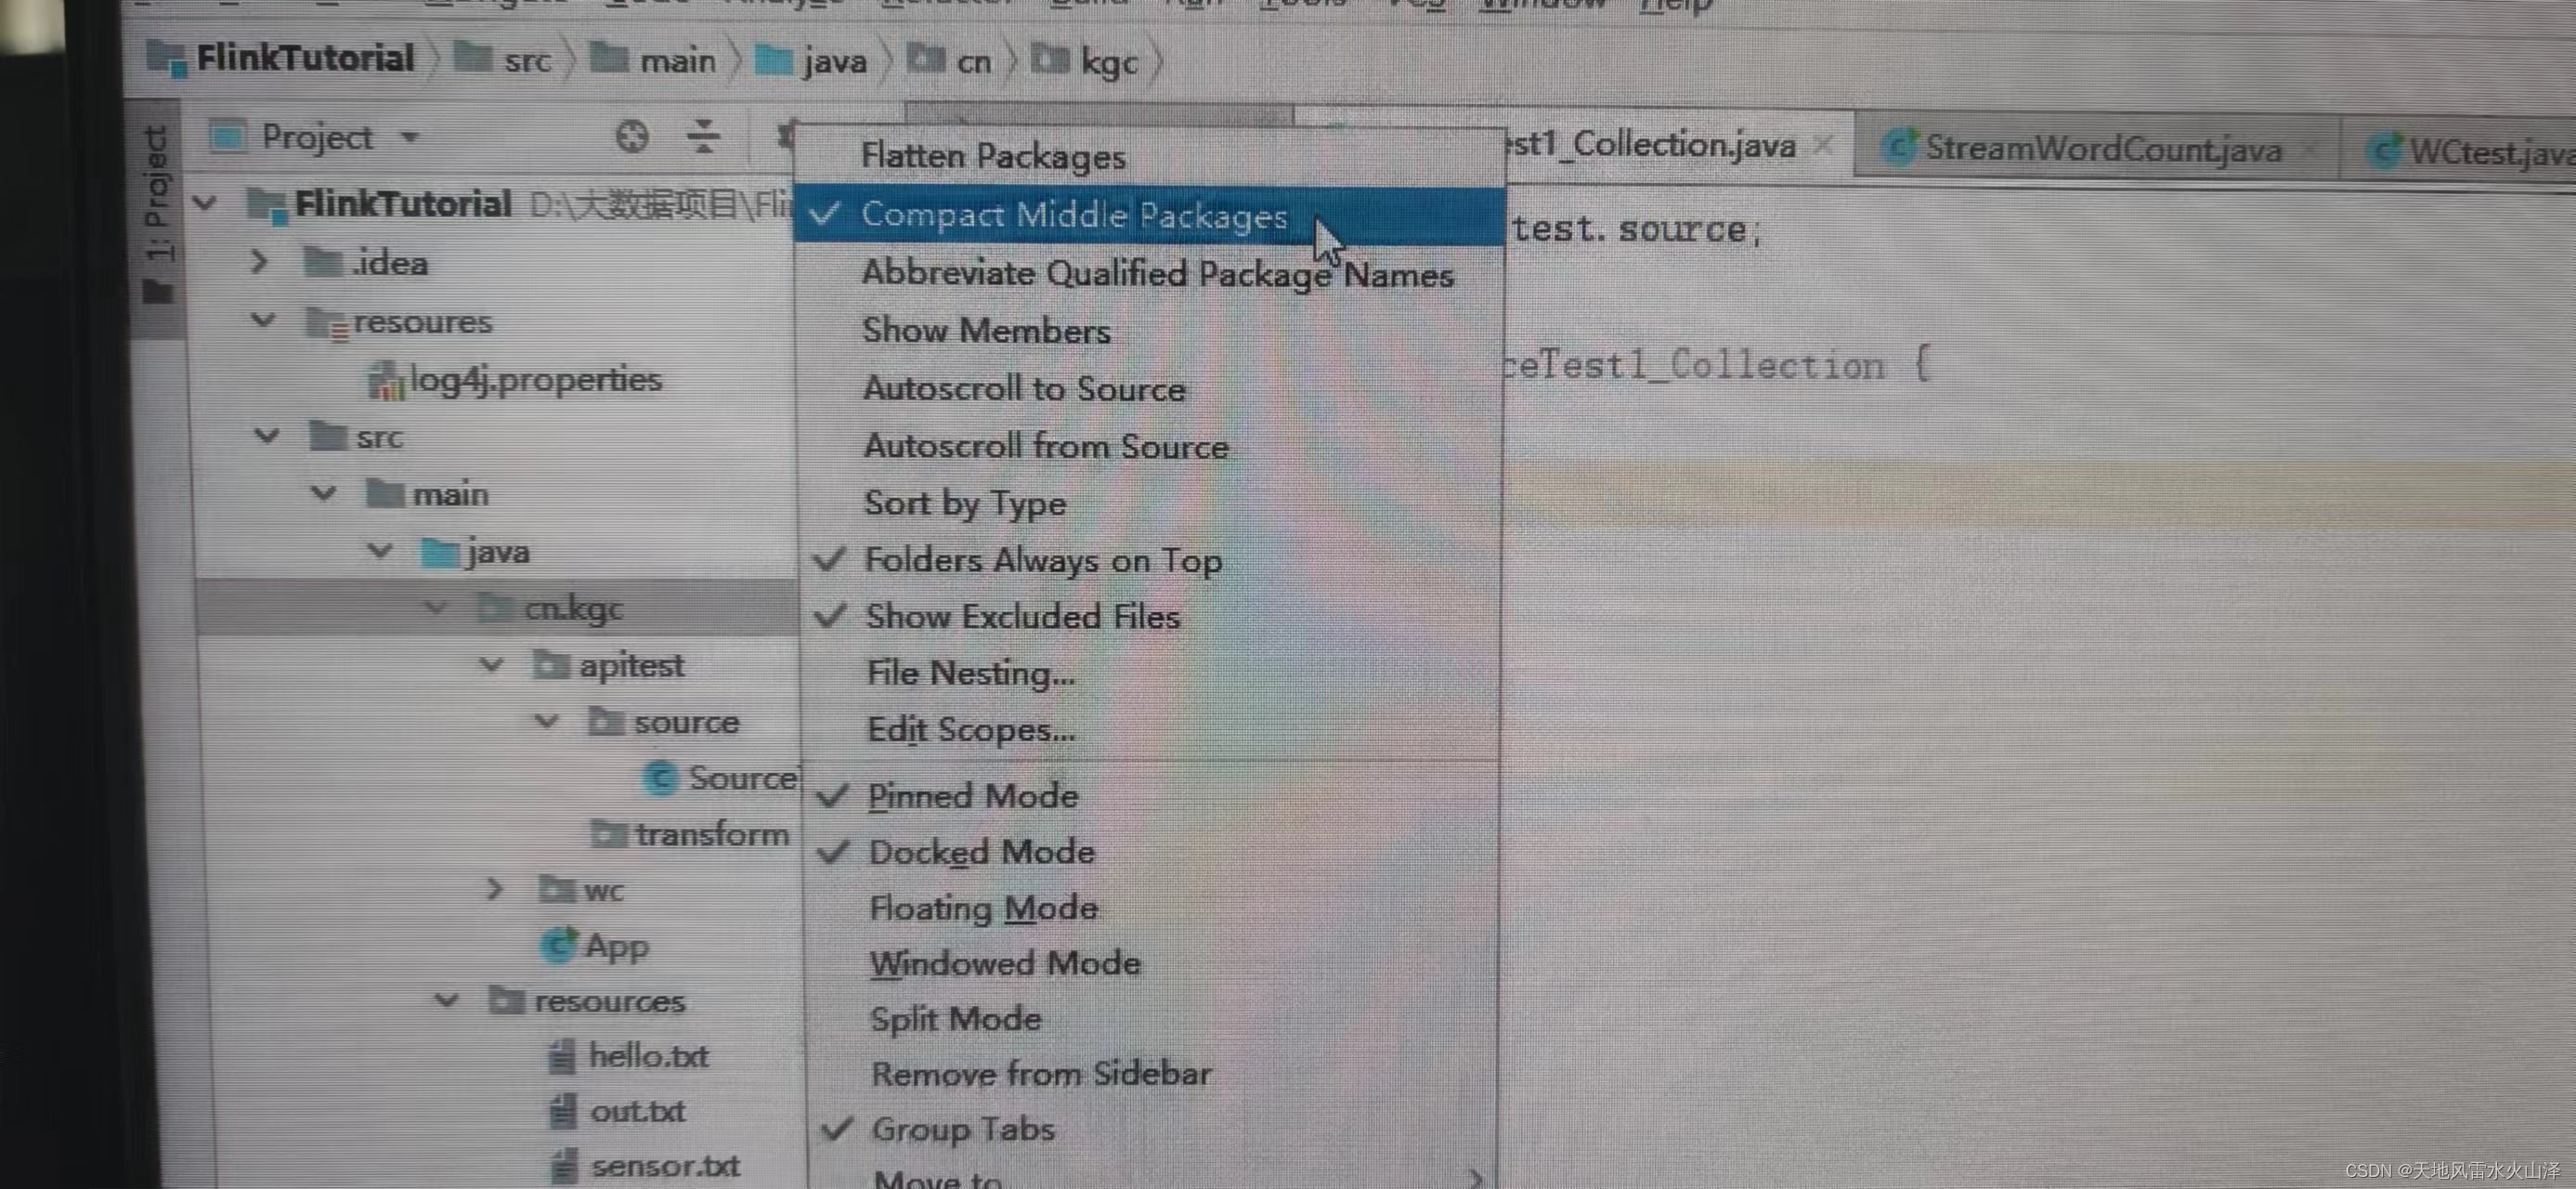Select Autoscroll to Source menu entry

pyautogui.click(x=1024, y=388)
